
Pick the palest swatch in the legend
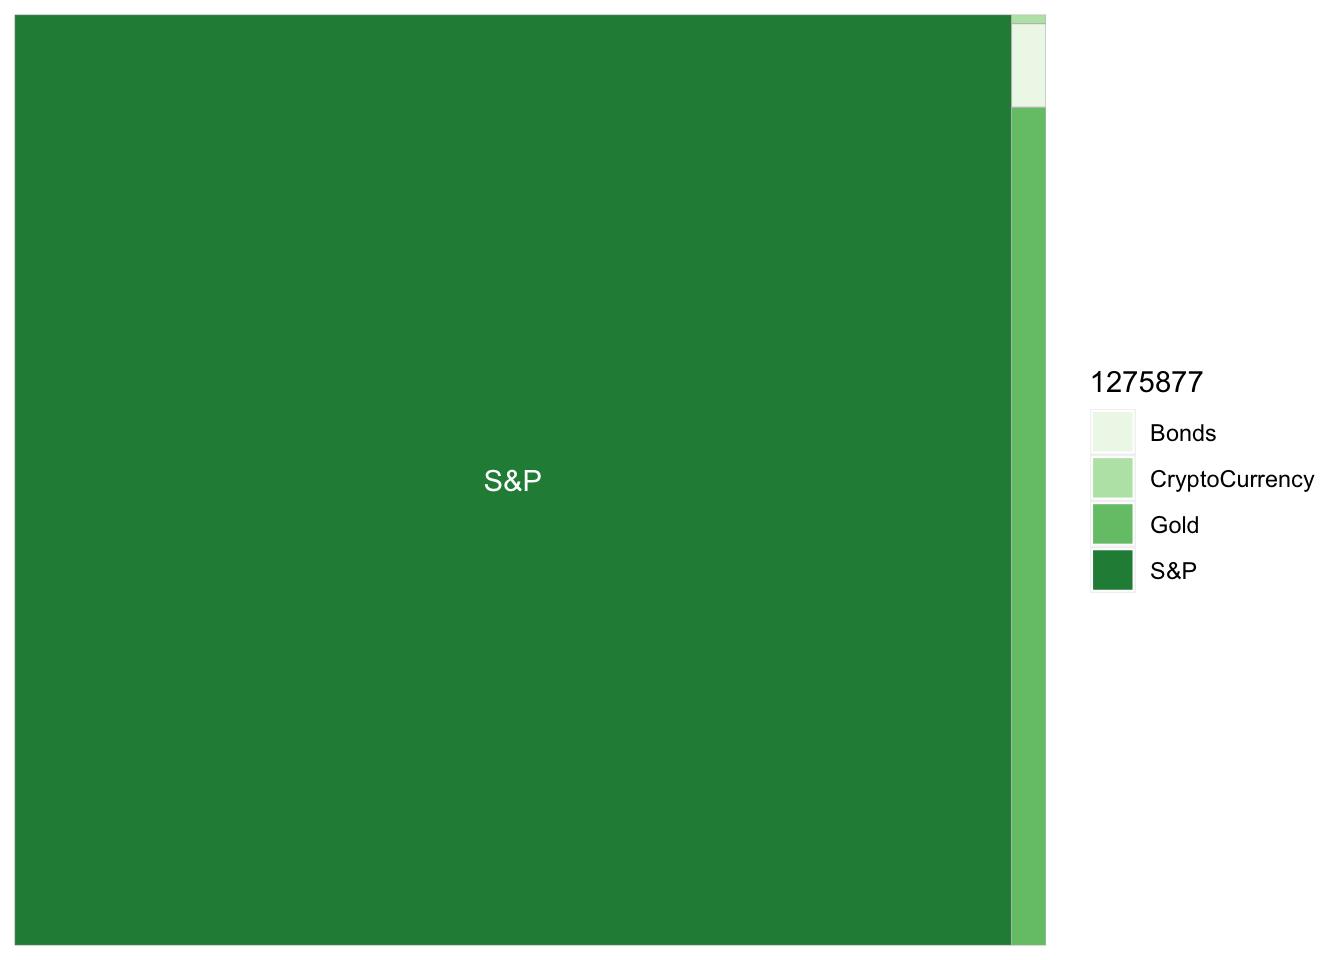(x=1112, y=433)
